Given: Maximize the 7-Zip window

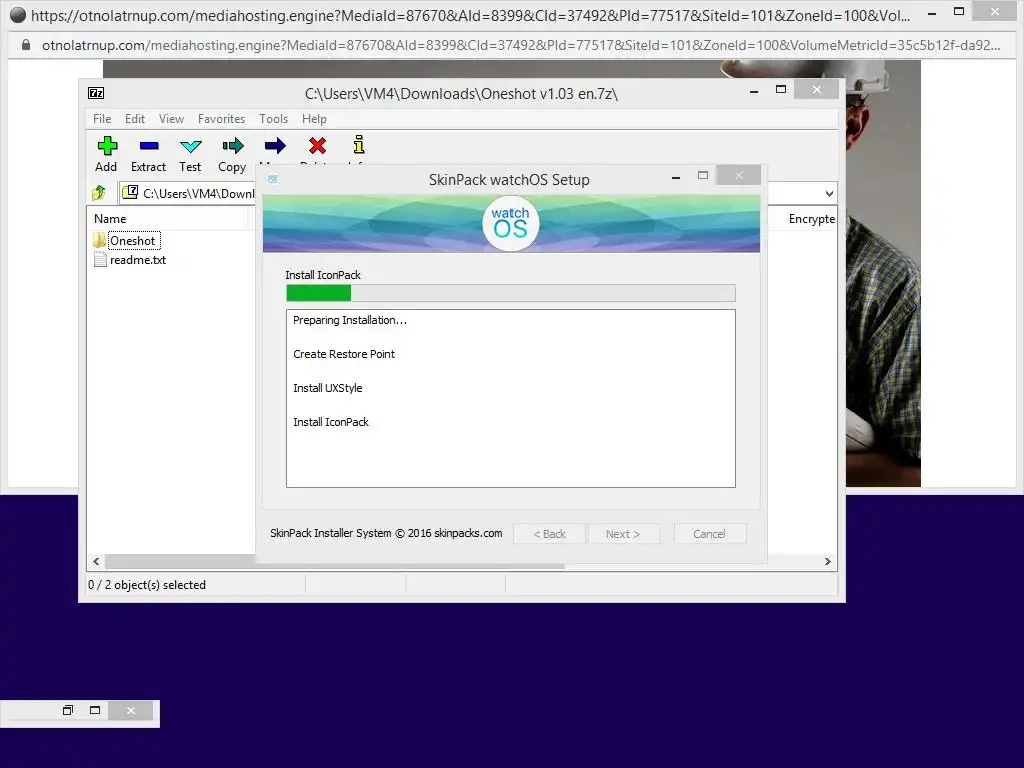Looking at the screenshot, I should click(781, 89).
